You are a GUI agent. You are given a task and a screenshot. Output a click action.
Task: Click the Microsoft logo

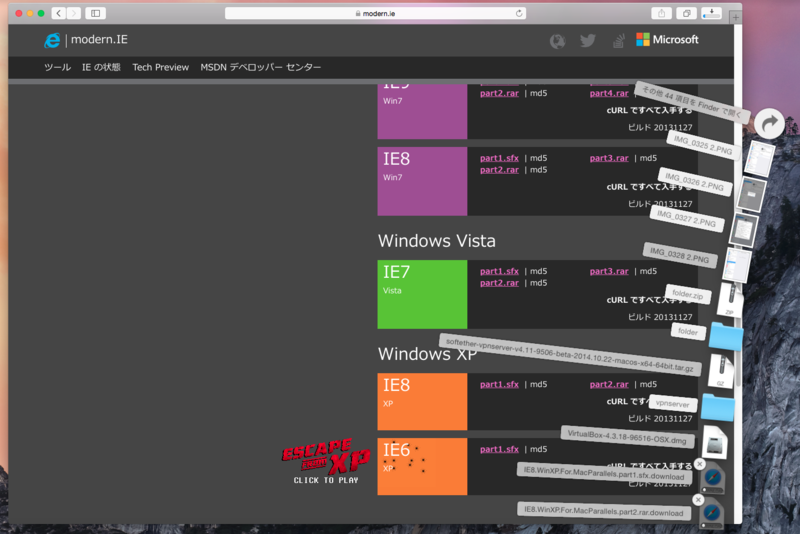pos(667,39)
